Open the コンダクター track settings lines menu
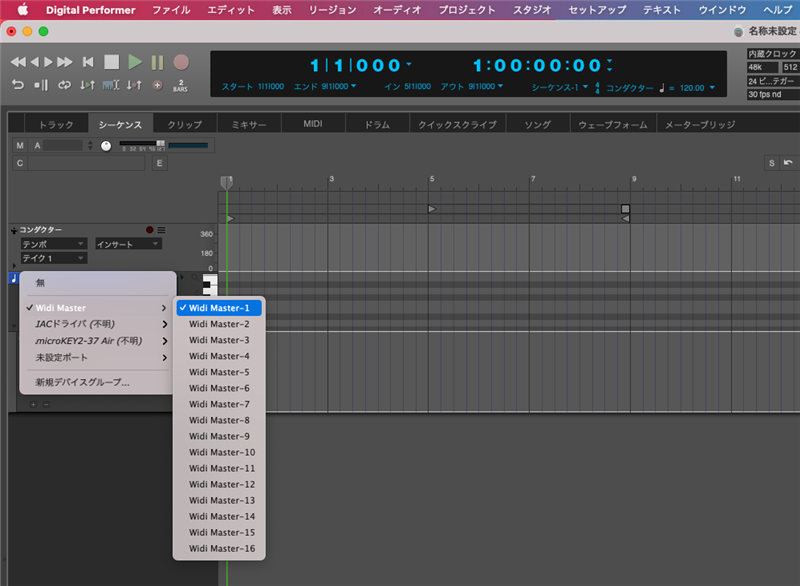The image size is (800, 586). 161,230
